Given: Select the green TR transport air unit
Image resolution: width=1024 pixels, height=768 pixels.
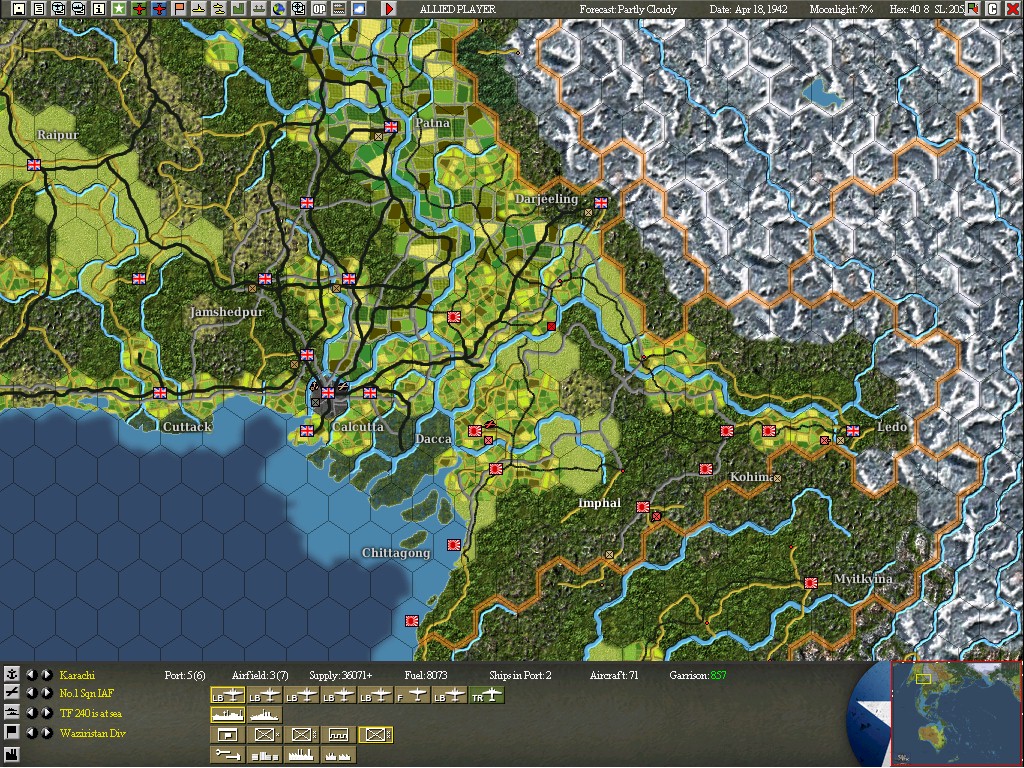Looking at the screenshot, I should (487, 696).
